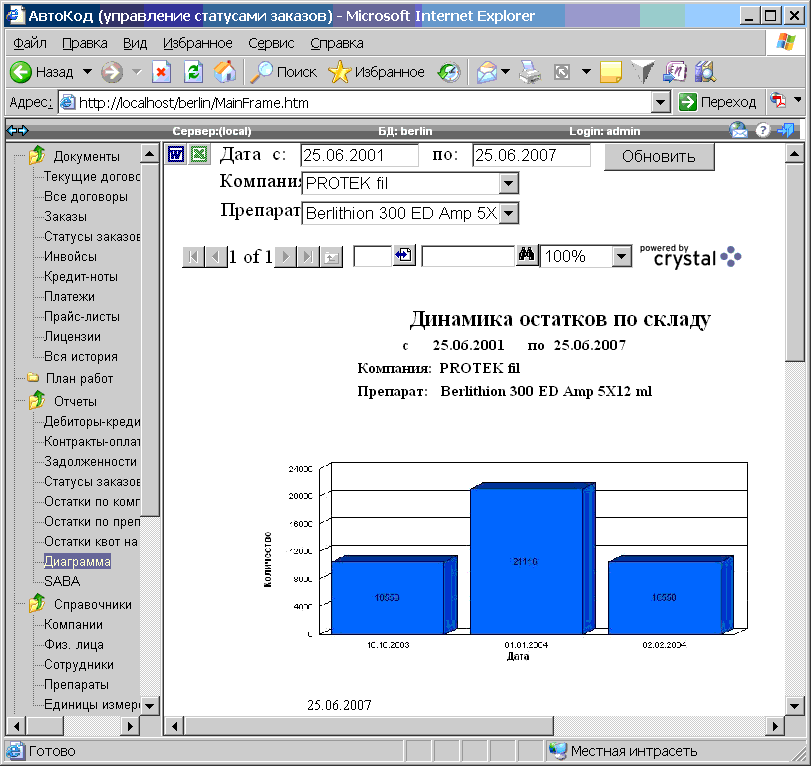
Task: Click the go-to-page icon in report toolbar
Action: pos(404,256)
